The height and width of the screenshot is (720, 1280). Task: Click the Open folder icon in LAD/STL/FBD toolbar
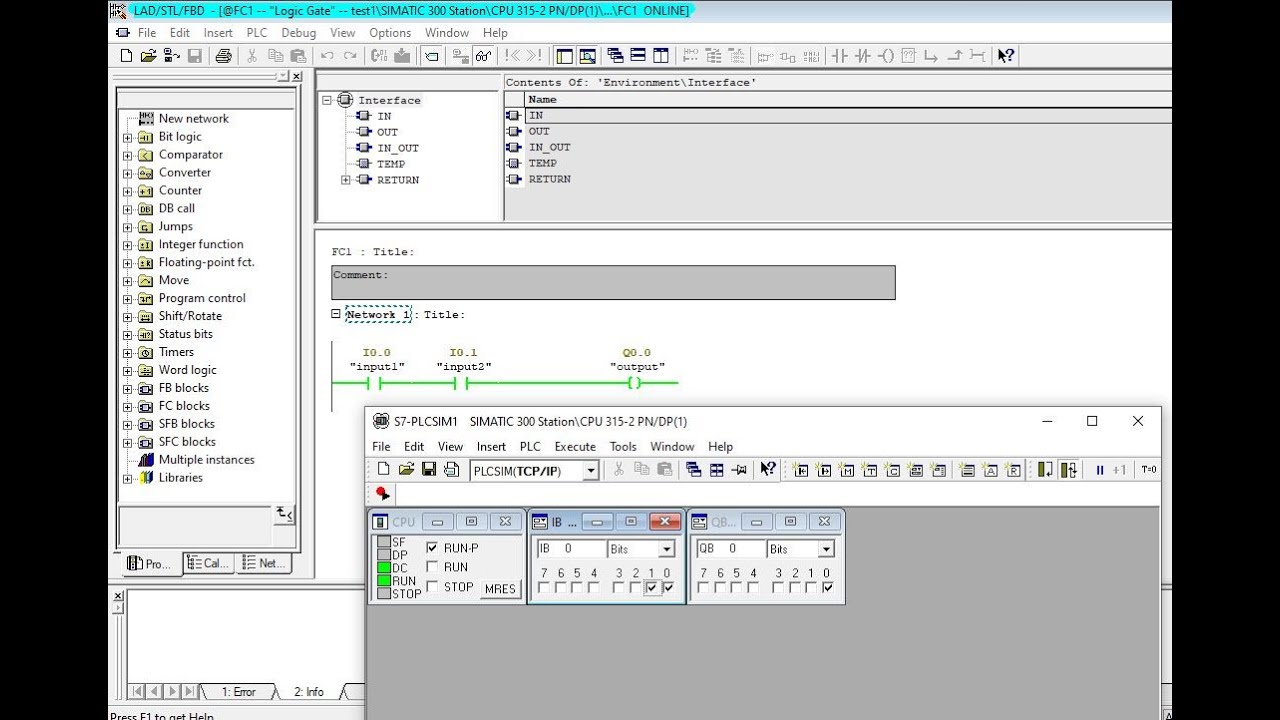(148, 56)
